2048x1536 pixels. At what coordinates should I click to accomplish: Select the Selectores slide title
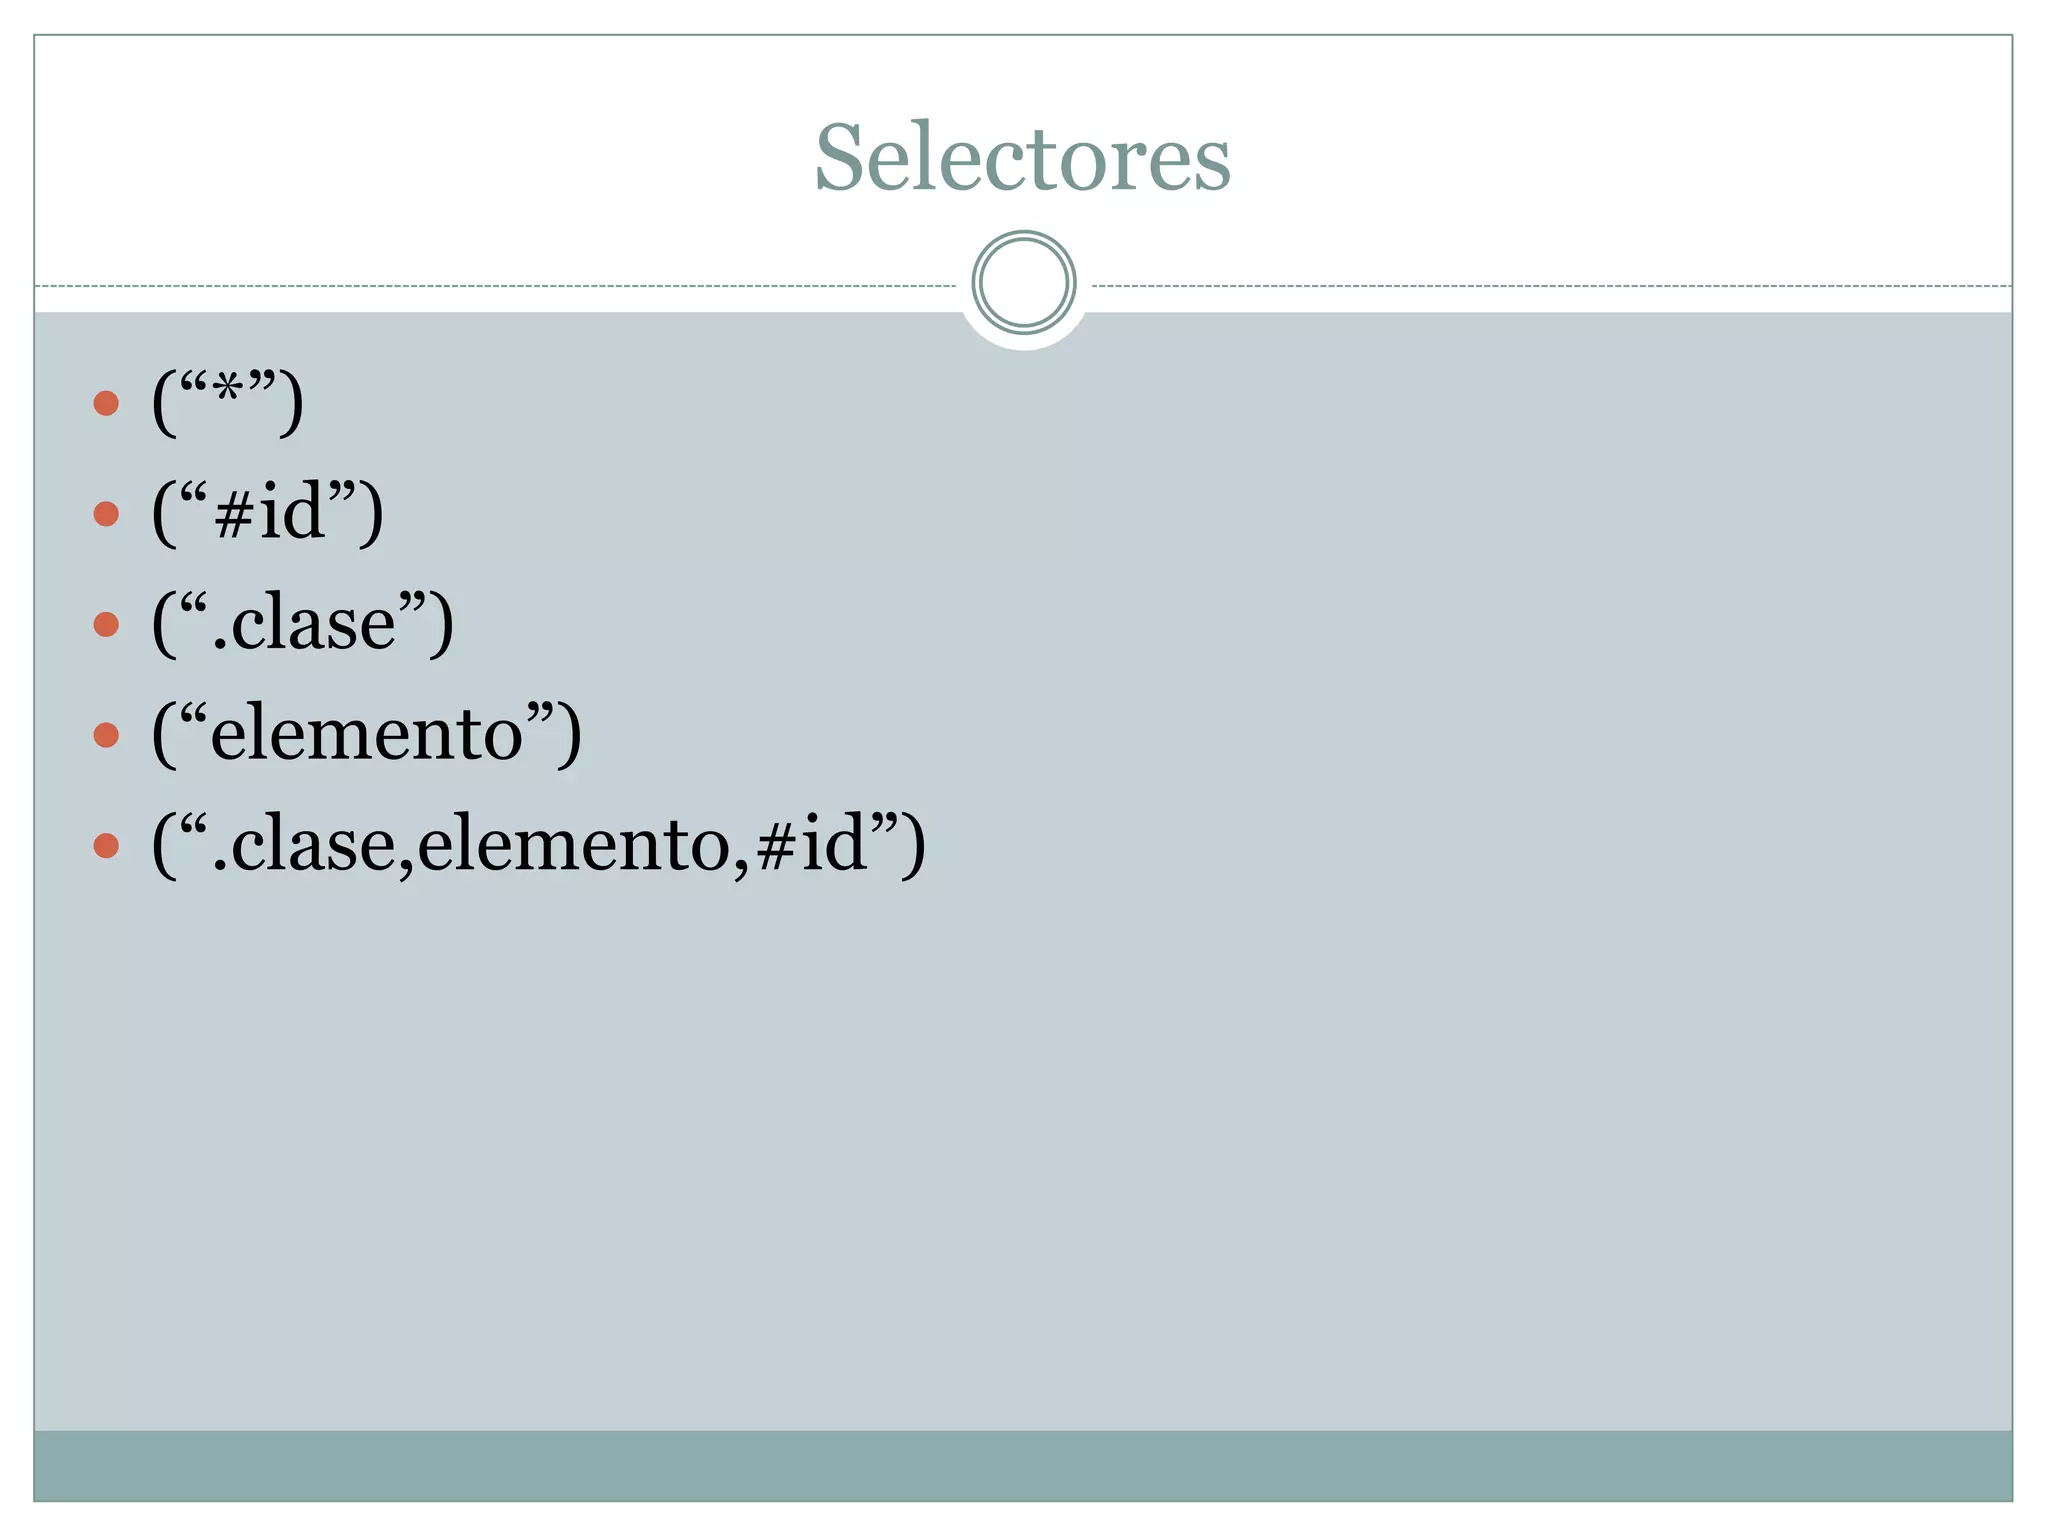click(1022, 158)
